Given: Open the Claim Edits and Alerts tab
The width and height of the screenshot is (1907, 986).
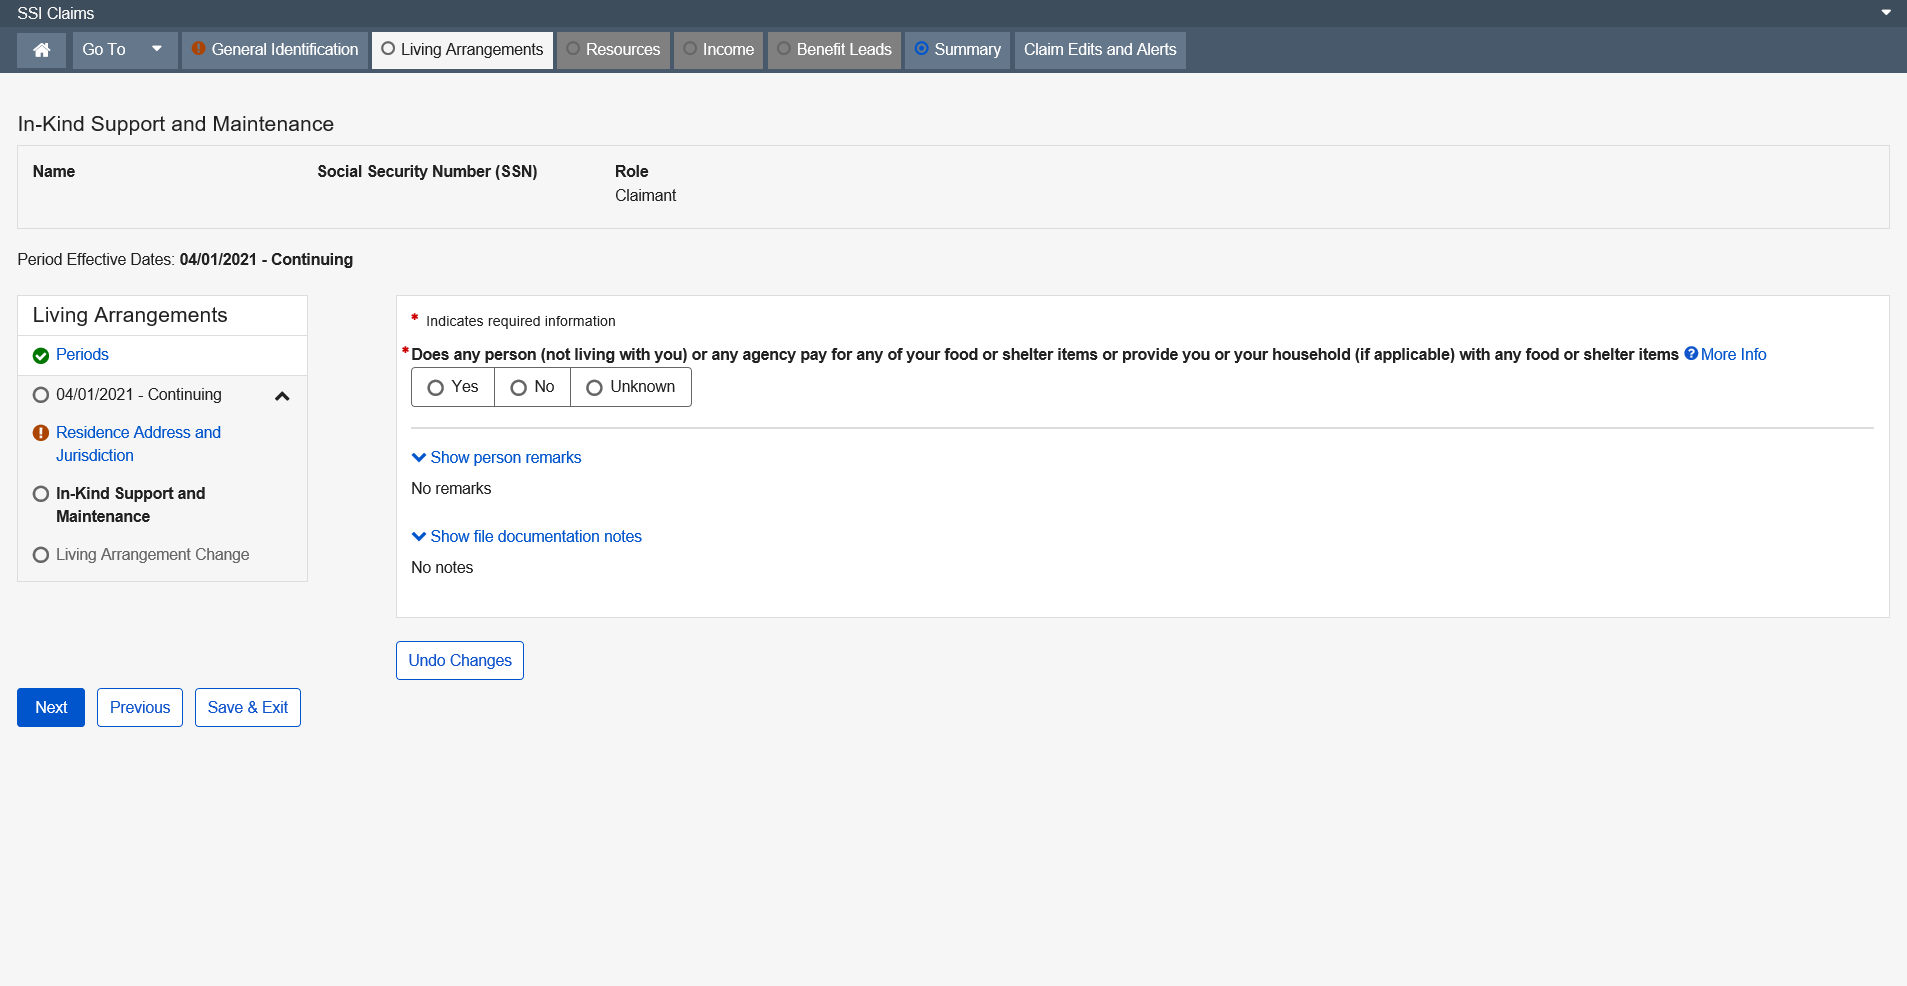Looking at the screenshot, I should click(x=1099, y=50).
